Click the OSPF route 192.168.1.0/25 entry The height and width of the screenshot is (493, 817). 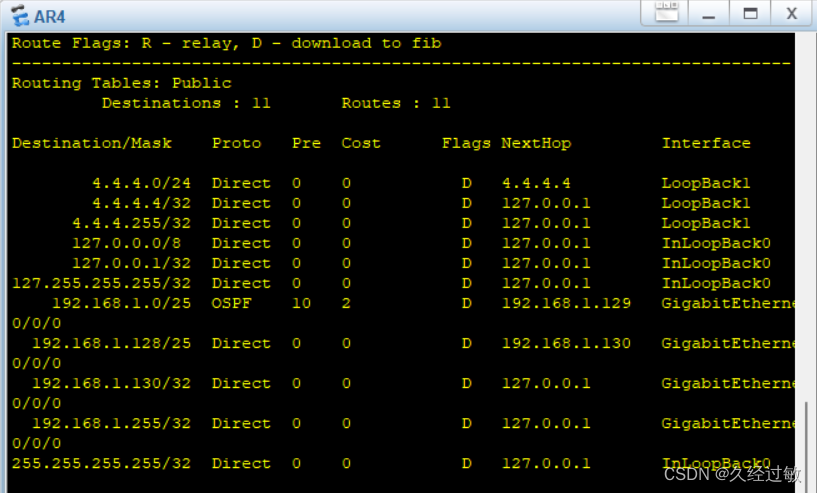coord(121,303)
